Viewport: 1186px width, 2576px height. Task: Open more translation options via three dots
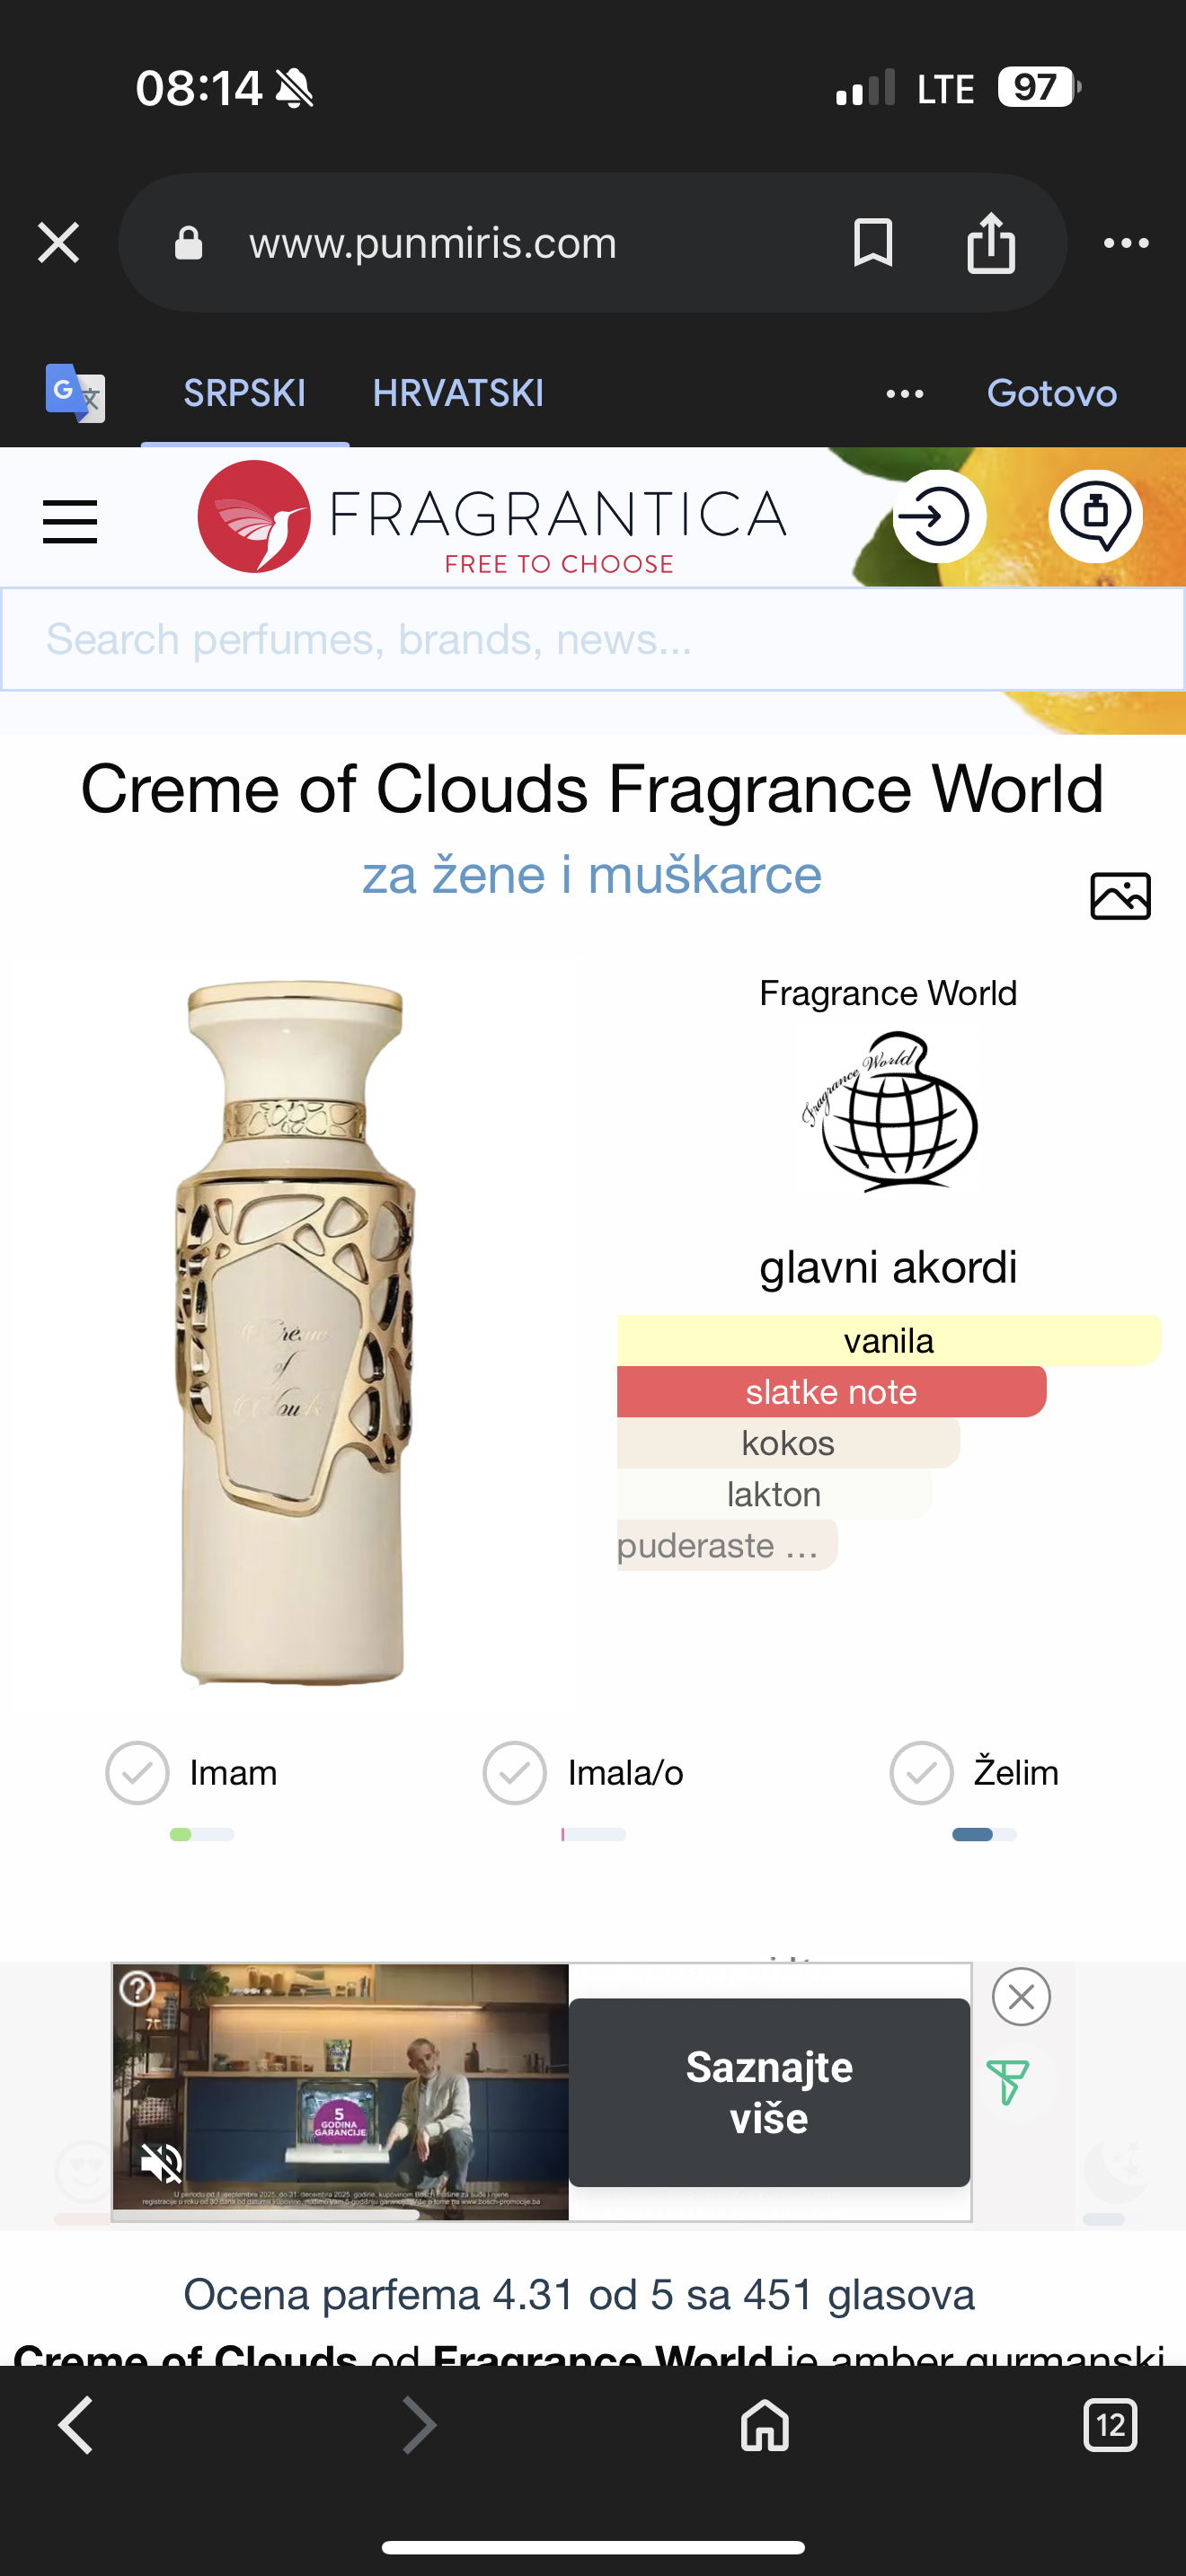click(x=904, y=393)
